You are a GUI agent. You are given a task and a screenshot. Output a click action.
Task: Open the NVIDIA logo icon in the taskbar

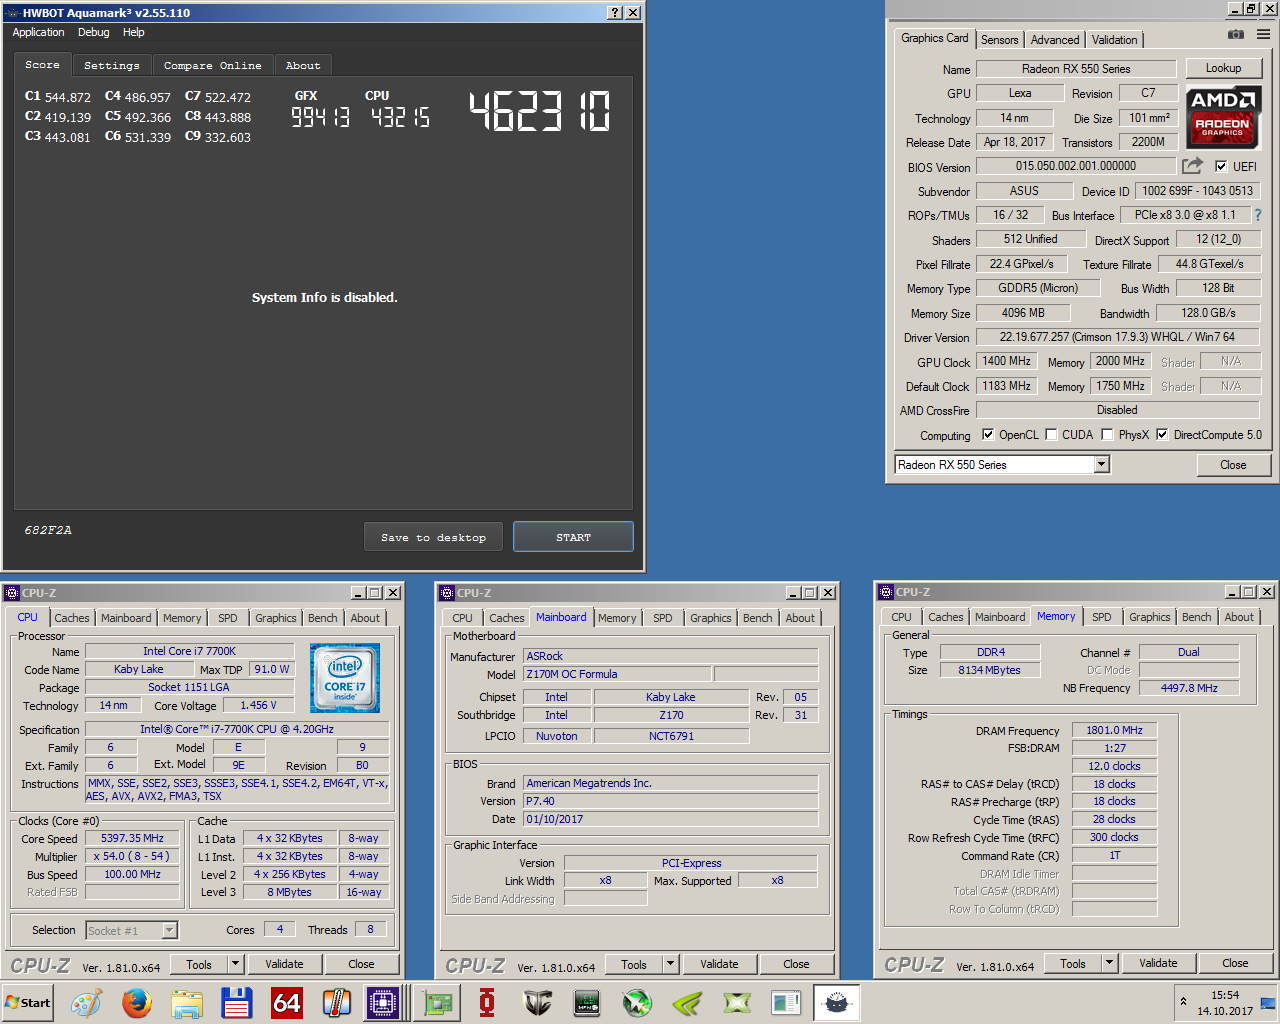pyautogui.click(x=687, y=1002)
